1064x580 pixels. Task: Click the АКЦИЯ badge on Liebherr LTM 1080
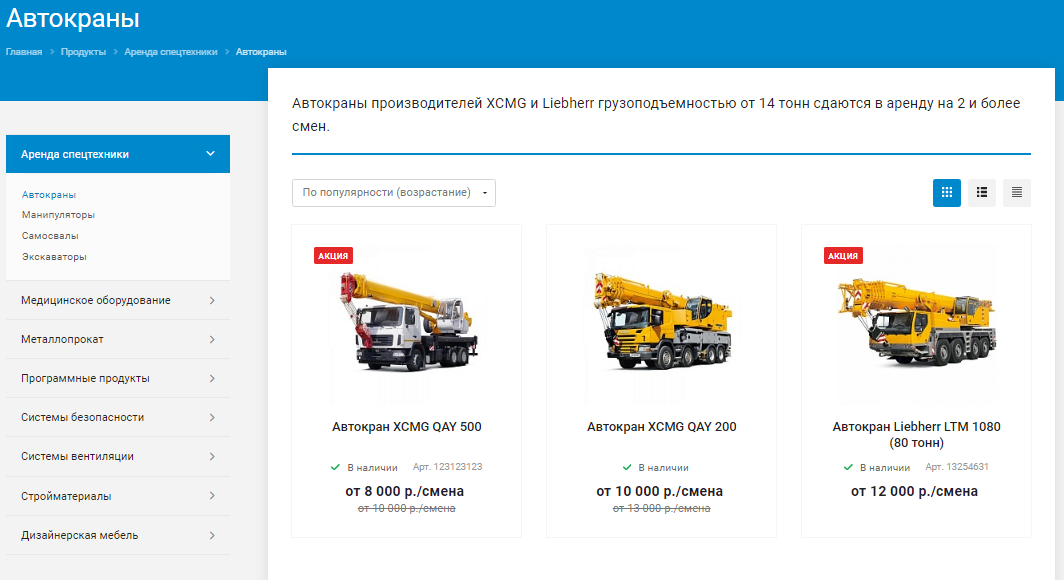(843, 256)
